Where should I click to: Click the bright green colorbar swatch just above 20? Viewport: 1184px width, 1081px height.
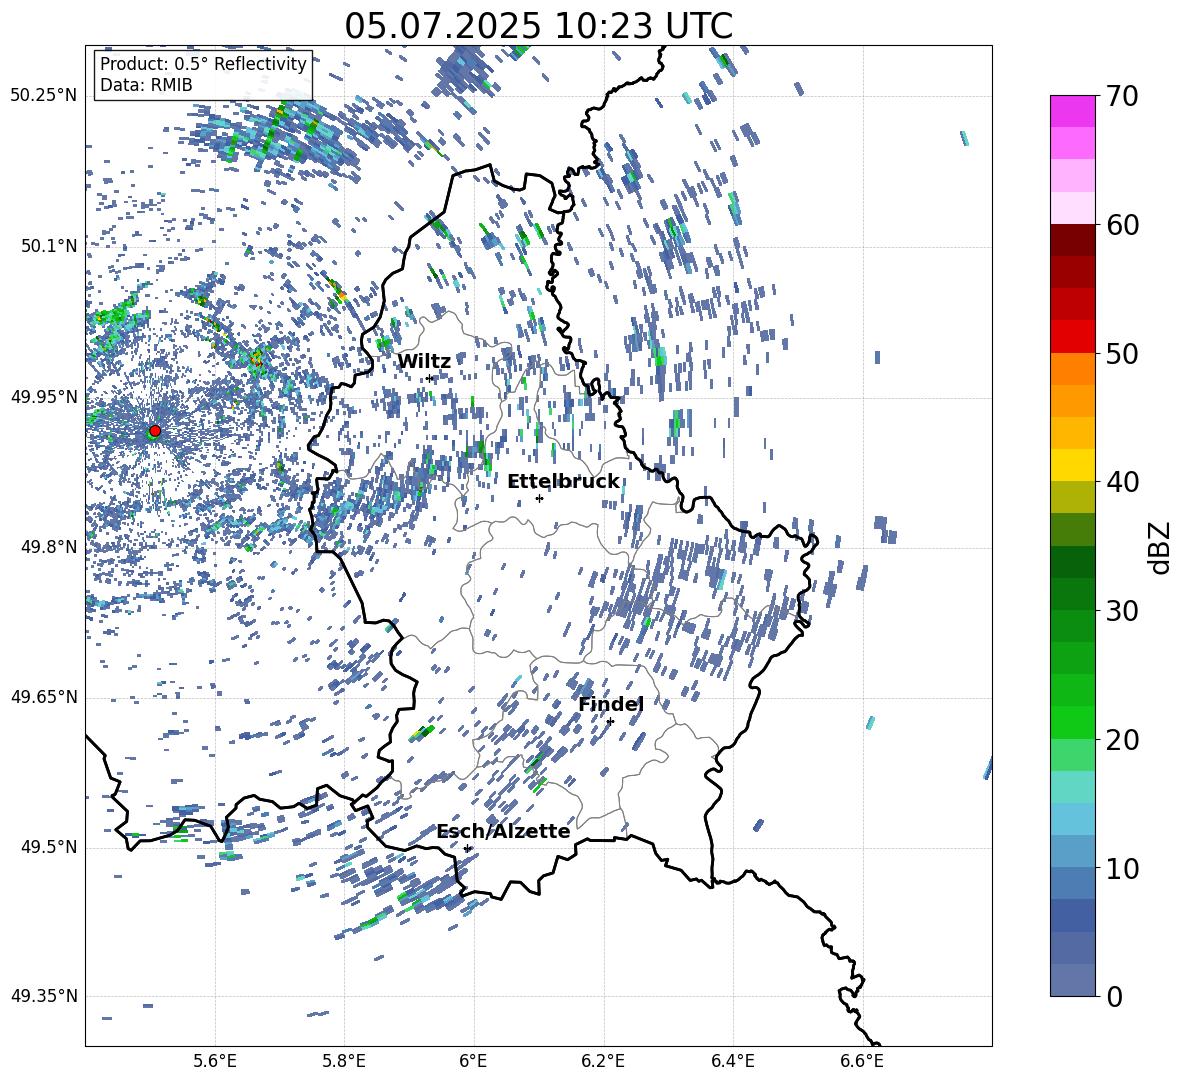coord(1072,722)
